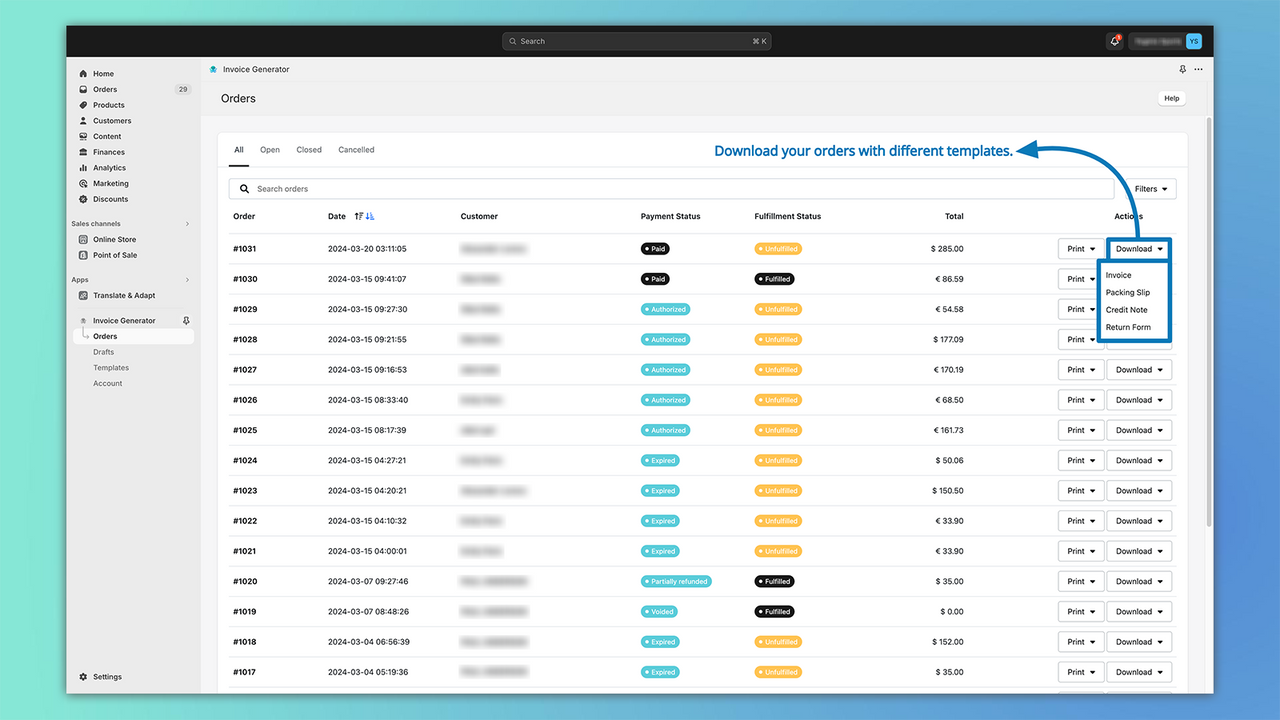Open Home from the sidebar
1280x720 pixels.
[x=103, y=74]
